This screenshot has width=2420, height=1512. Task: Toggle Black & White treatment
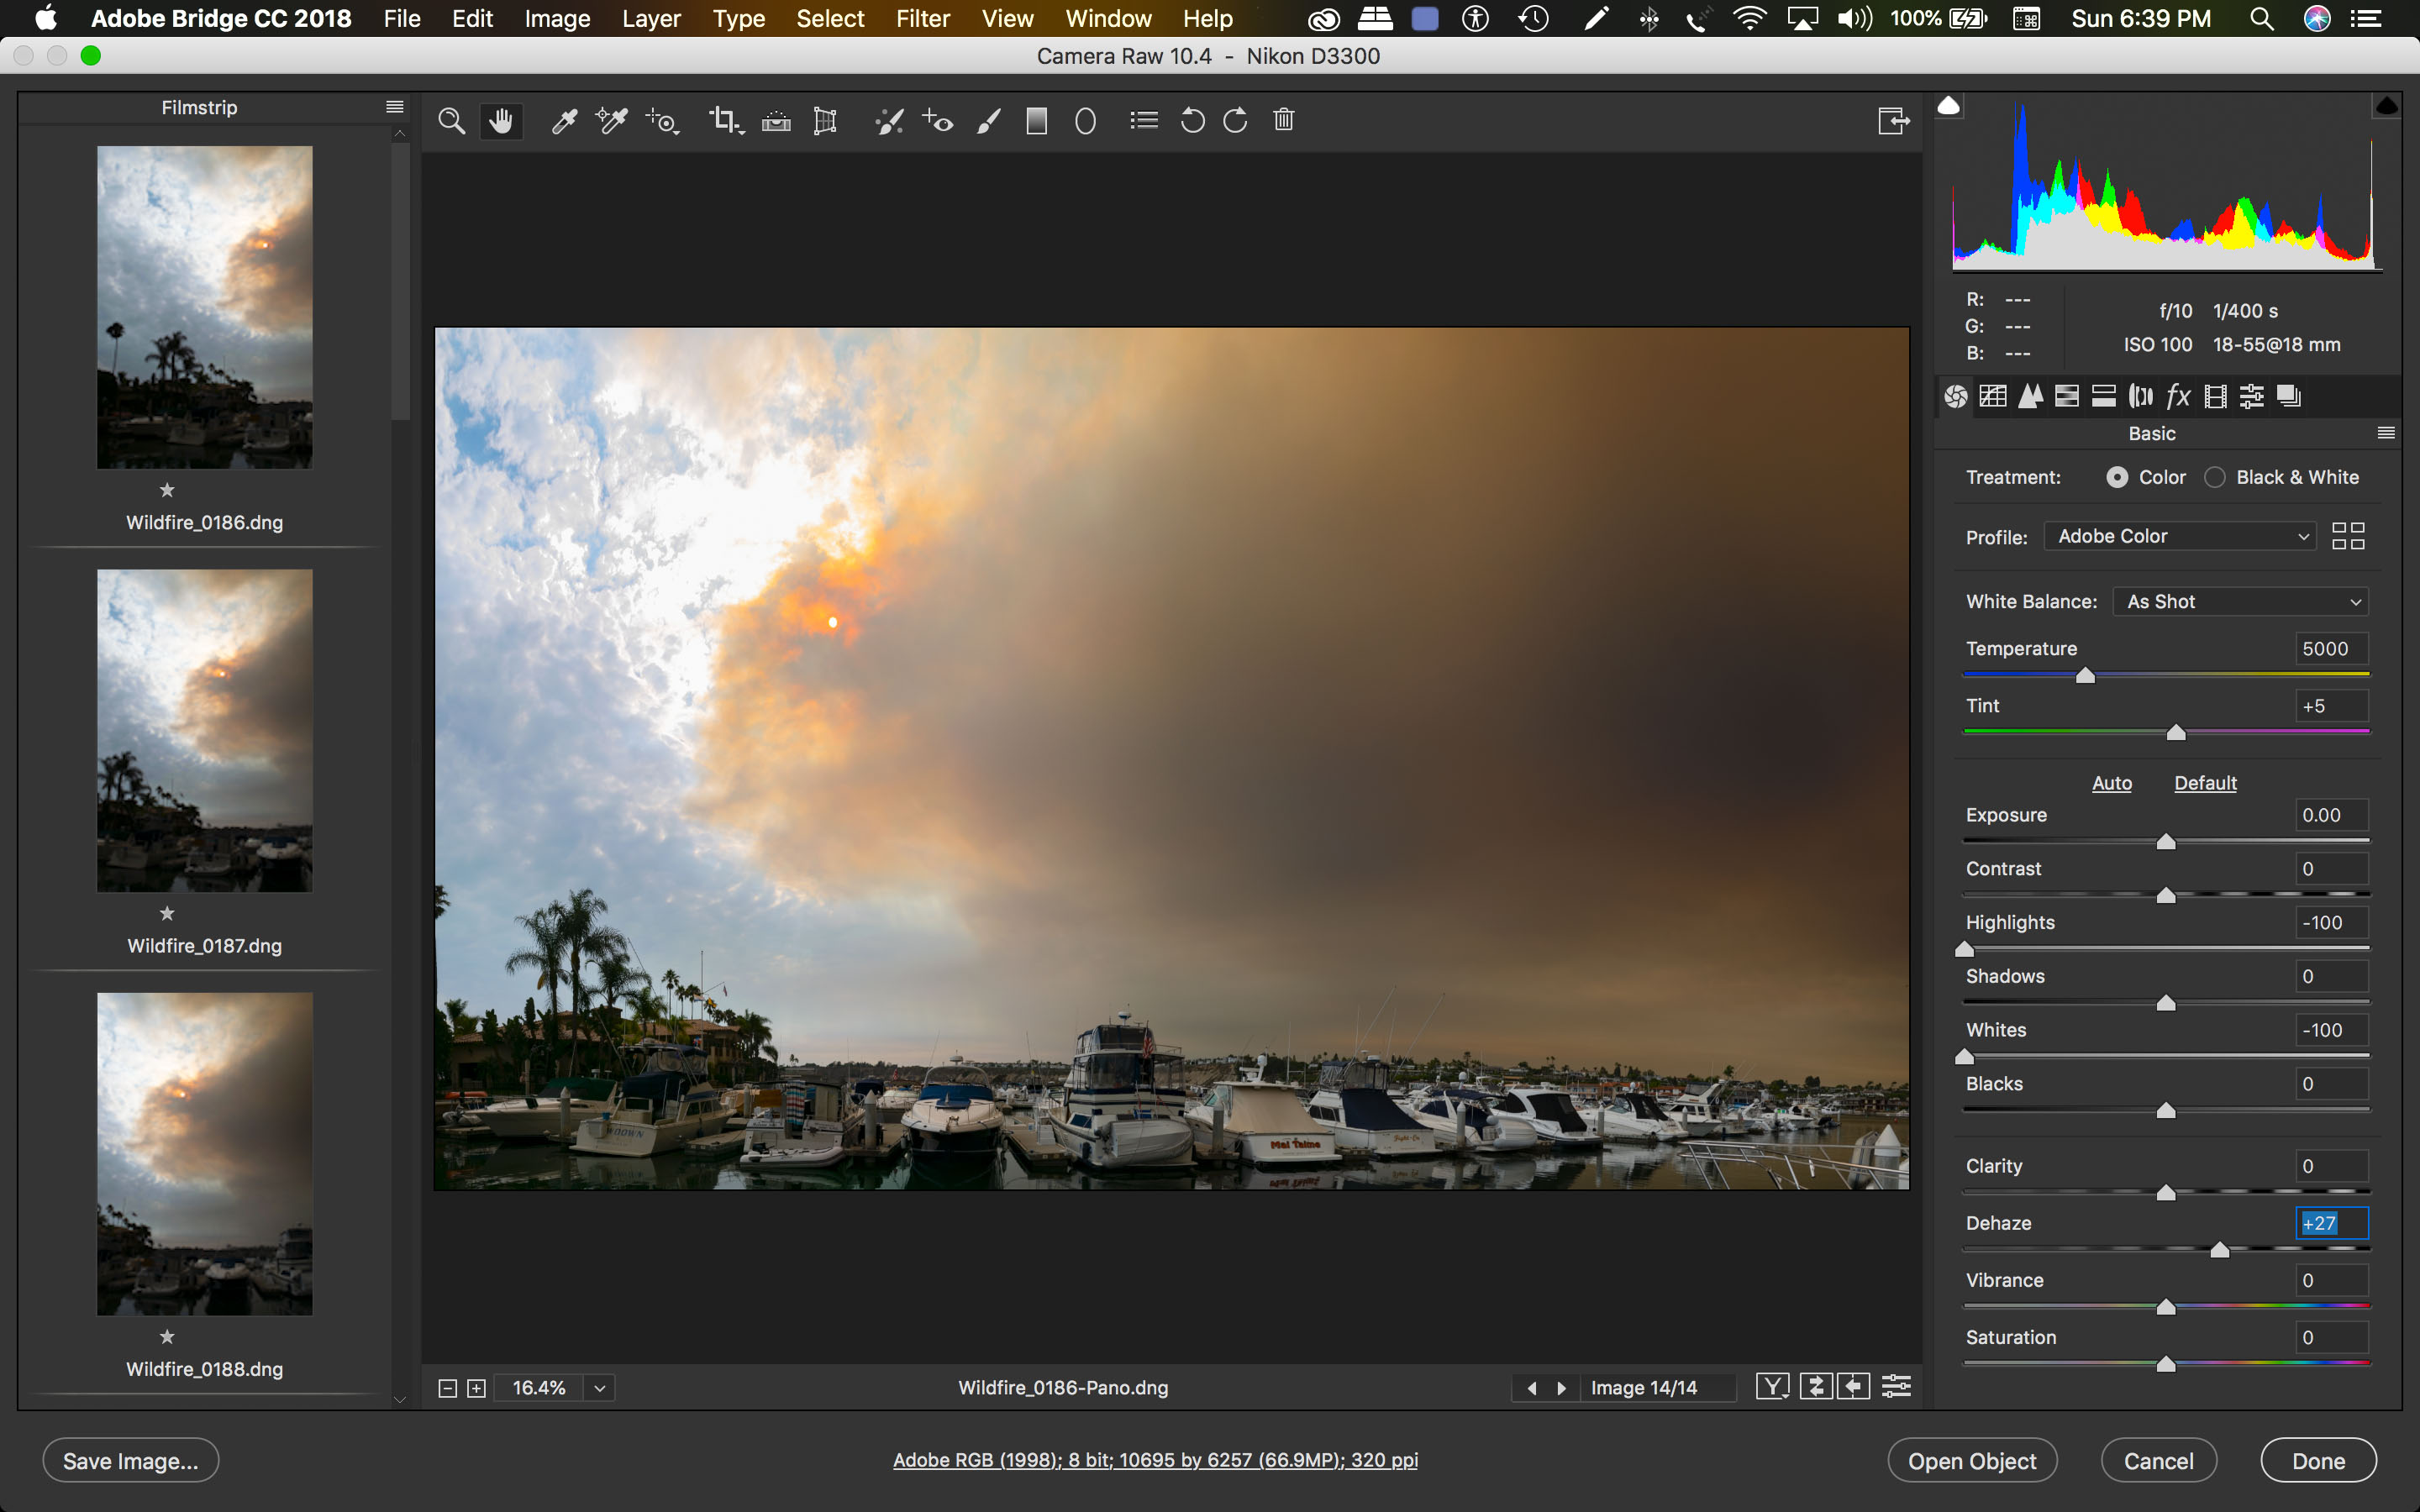(x=2216, y=477)
